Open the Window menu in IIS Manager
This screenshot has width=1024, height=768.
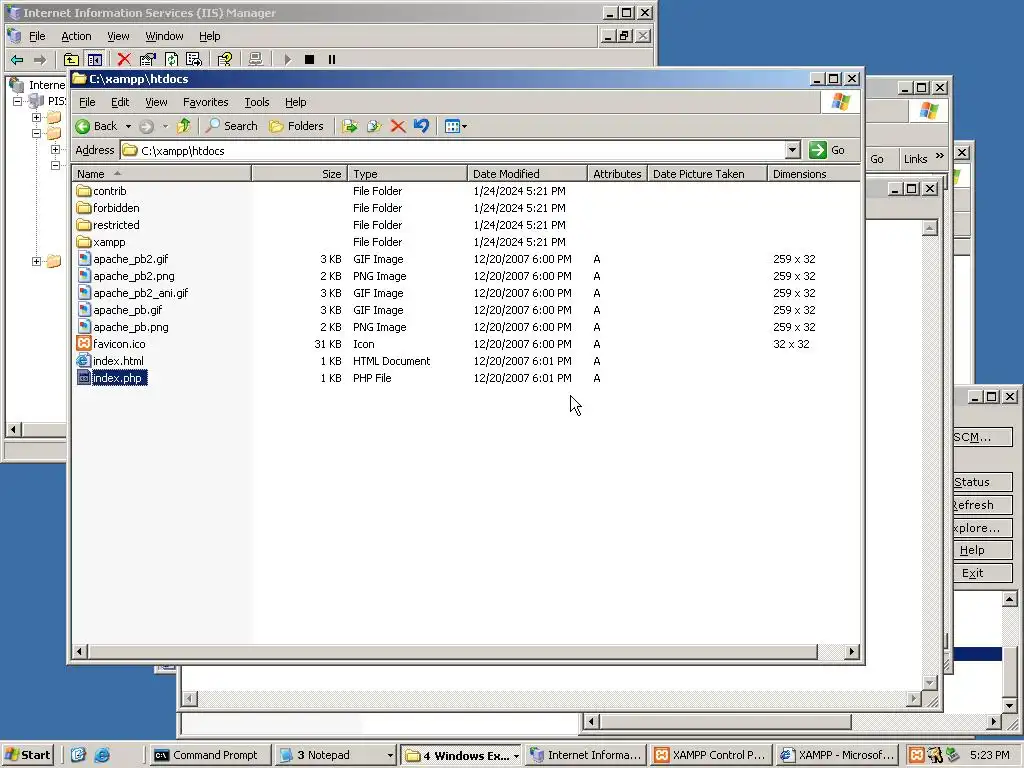point(164,36)
